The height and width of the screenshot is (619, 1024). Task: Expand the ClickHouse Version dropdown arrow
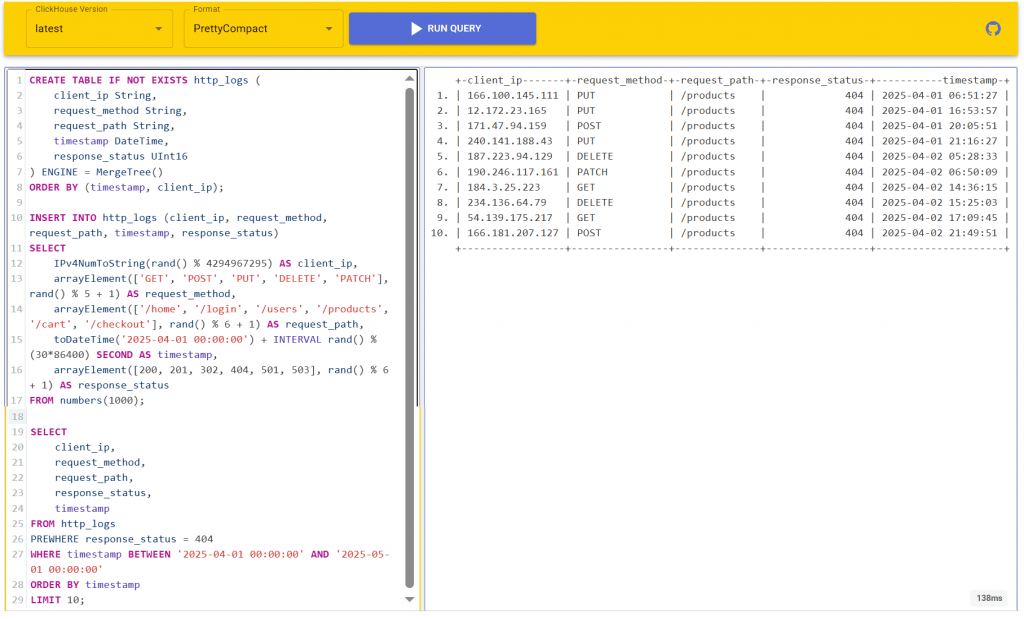point(158,29)
